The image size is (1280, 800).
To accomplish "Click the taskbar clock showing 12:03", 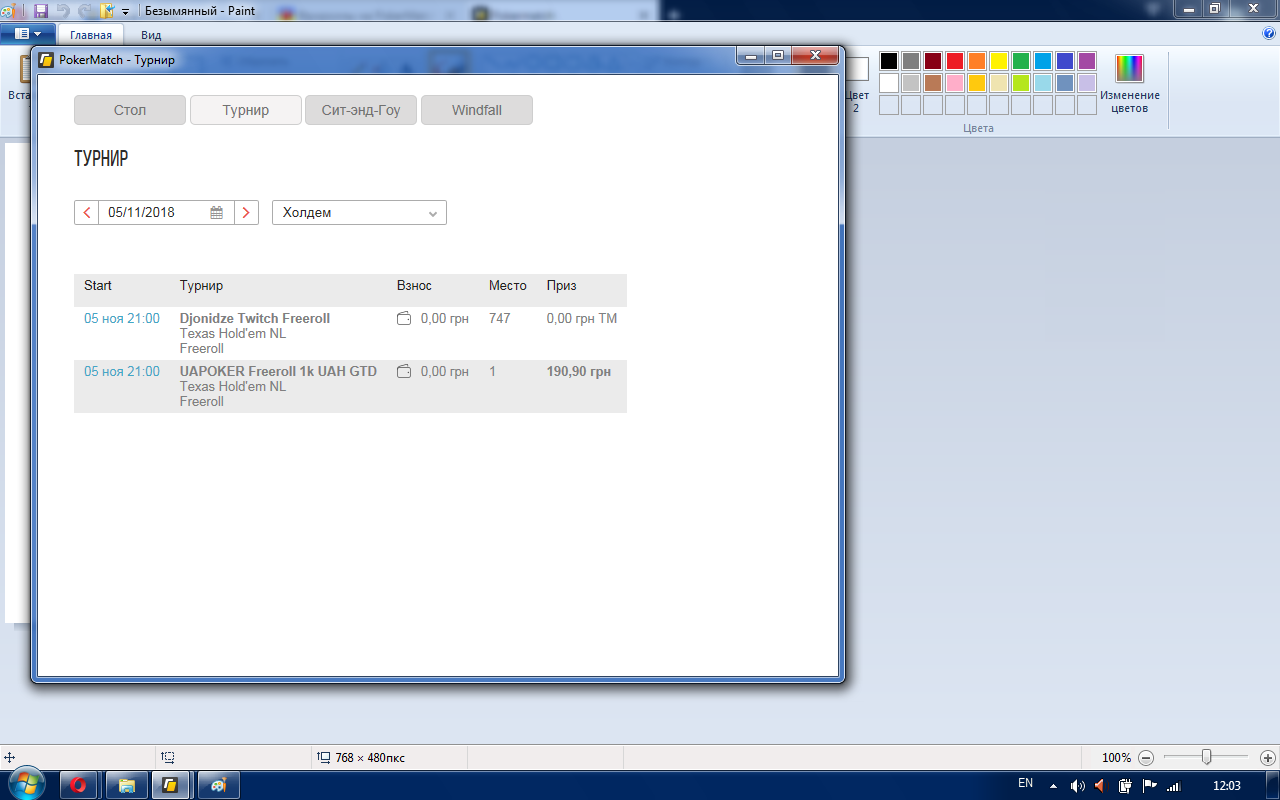I will click(x=1226, y=786).
